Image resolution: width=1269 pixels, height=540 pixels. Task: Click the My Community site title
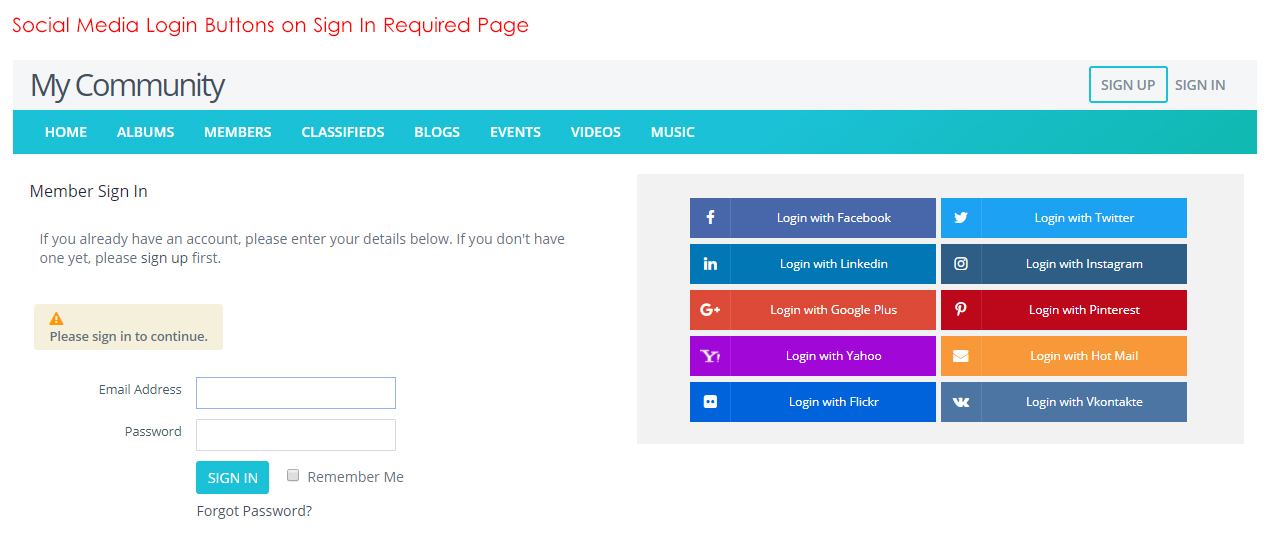coord(127,85)
